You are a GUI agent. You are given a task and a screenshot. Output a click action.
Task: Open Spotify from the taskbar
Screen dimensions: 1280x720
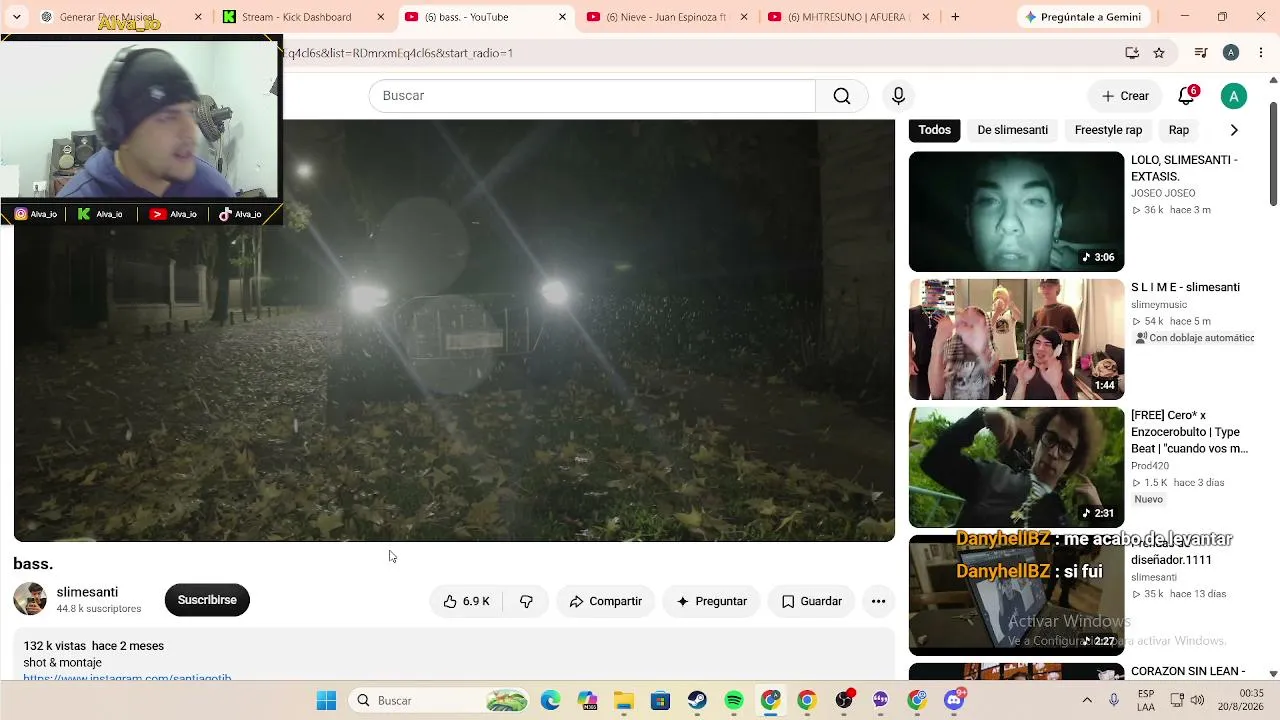[x=734, y=701]
